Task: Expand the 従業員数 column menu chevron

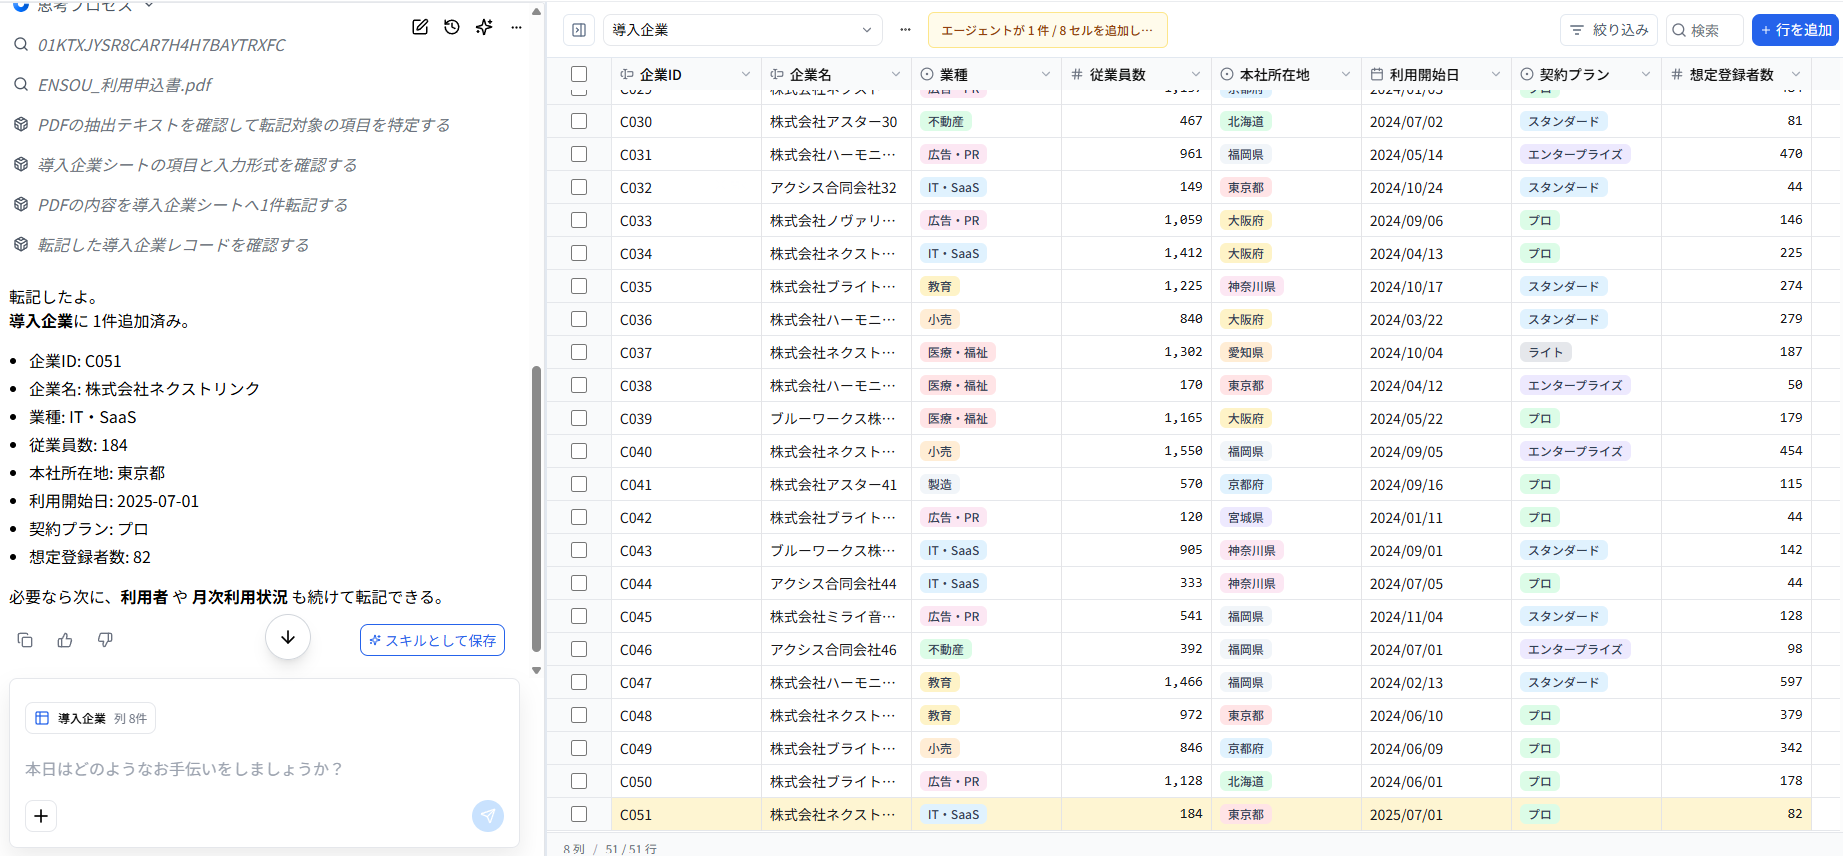Action: (1196, 75)
